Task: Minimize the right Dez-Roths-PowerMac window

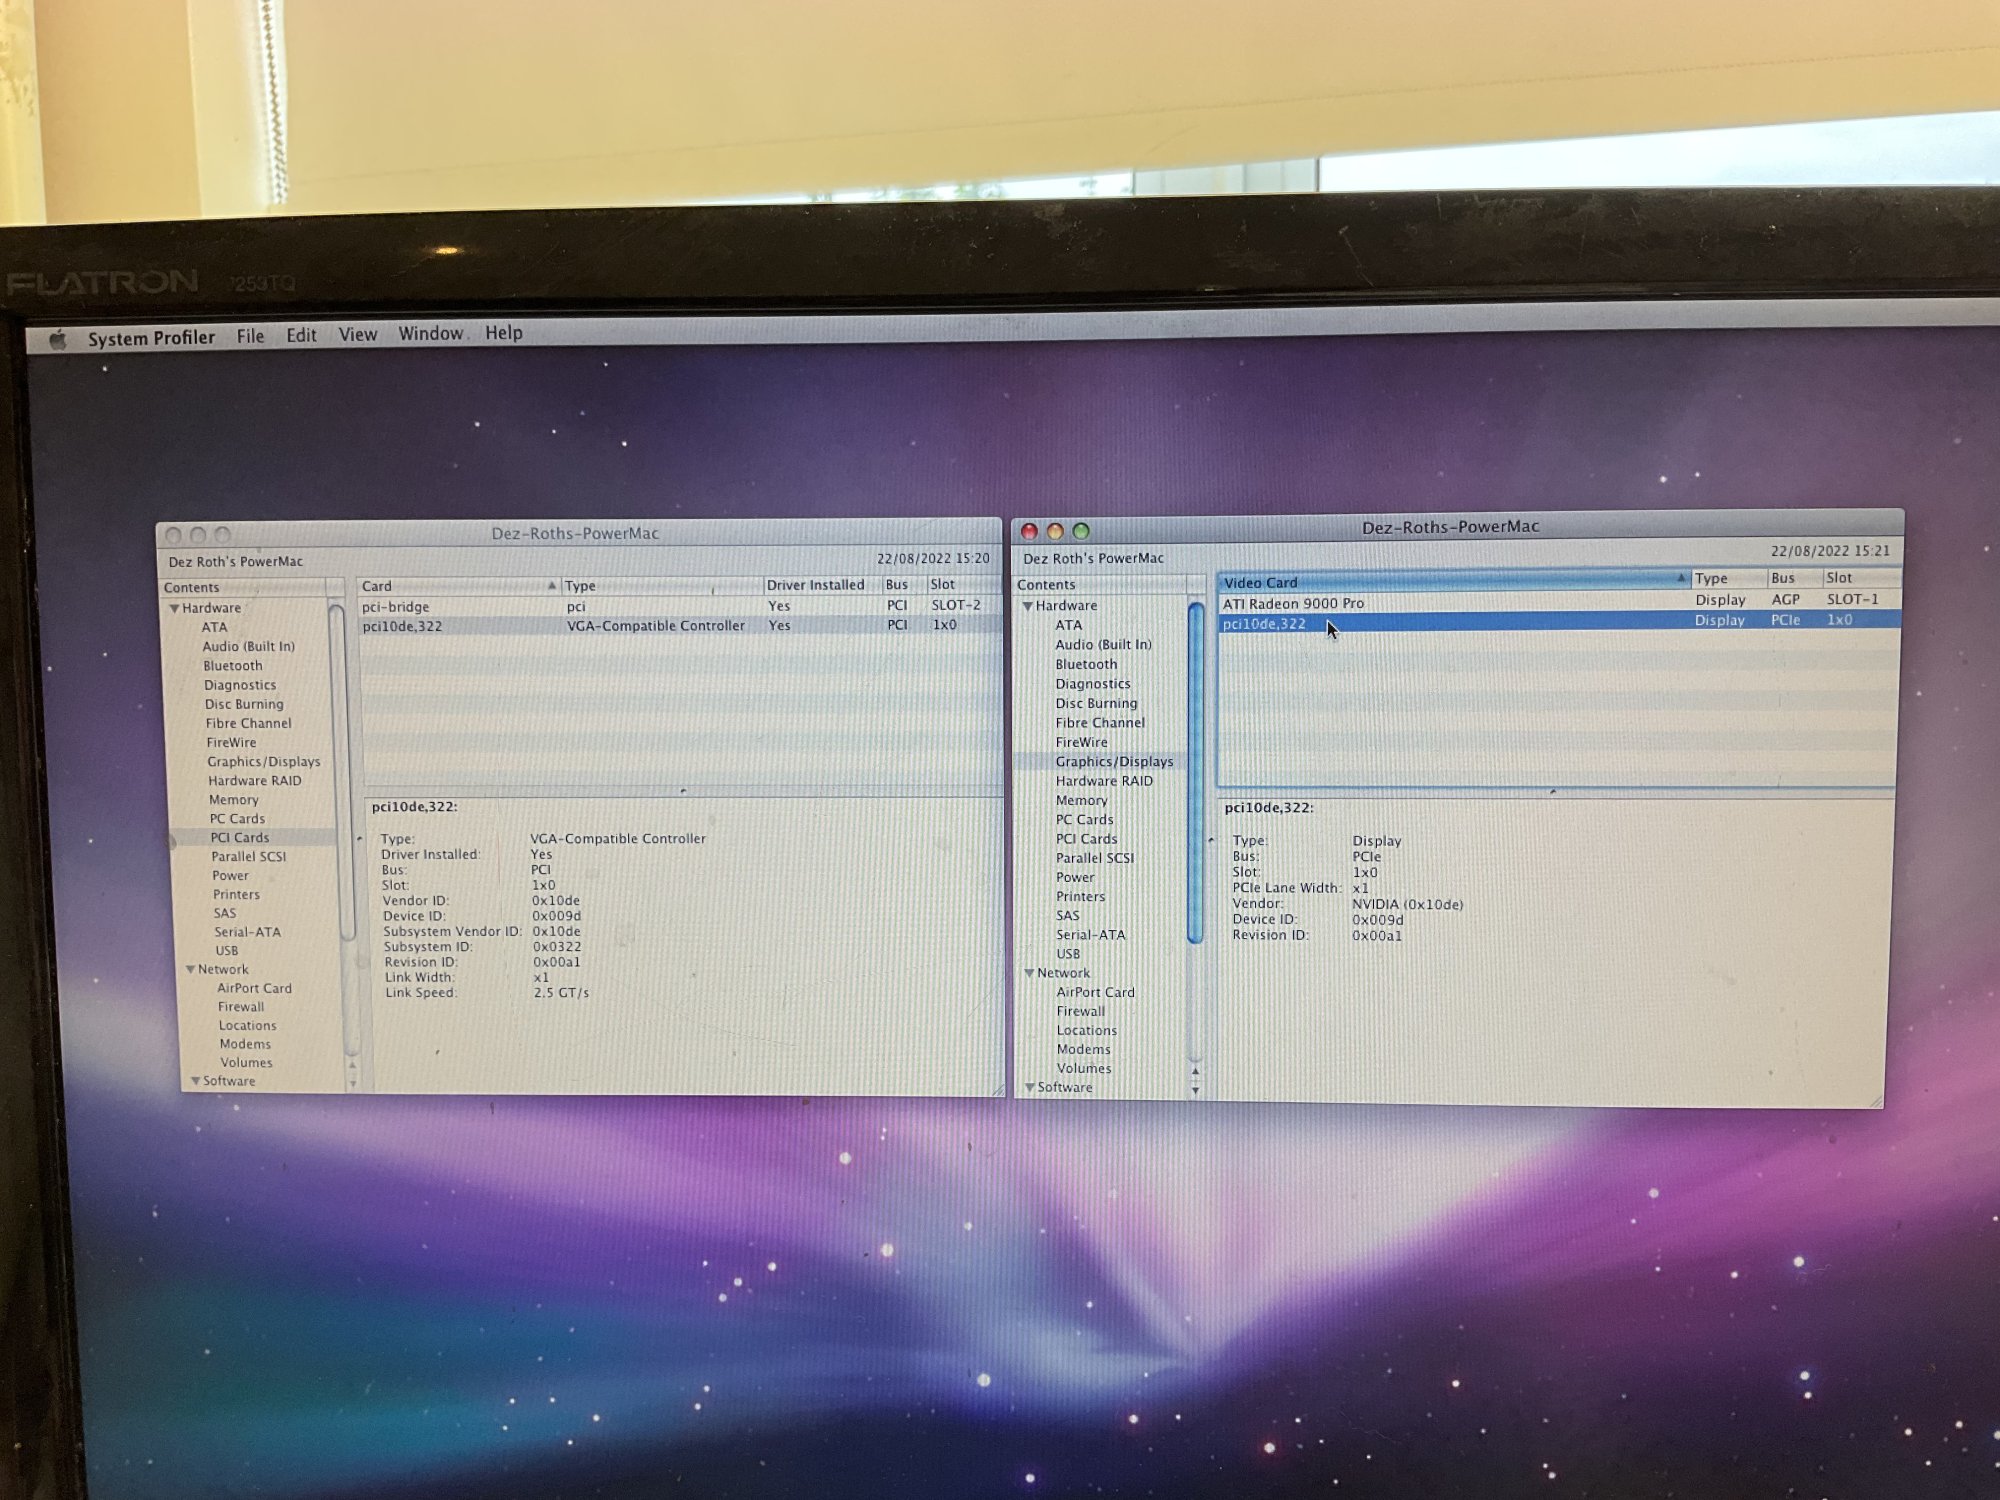Action: point(1055,531)
